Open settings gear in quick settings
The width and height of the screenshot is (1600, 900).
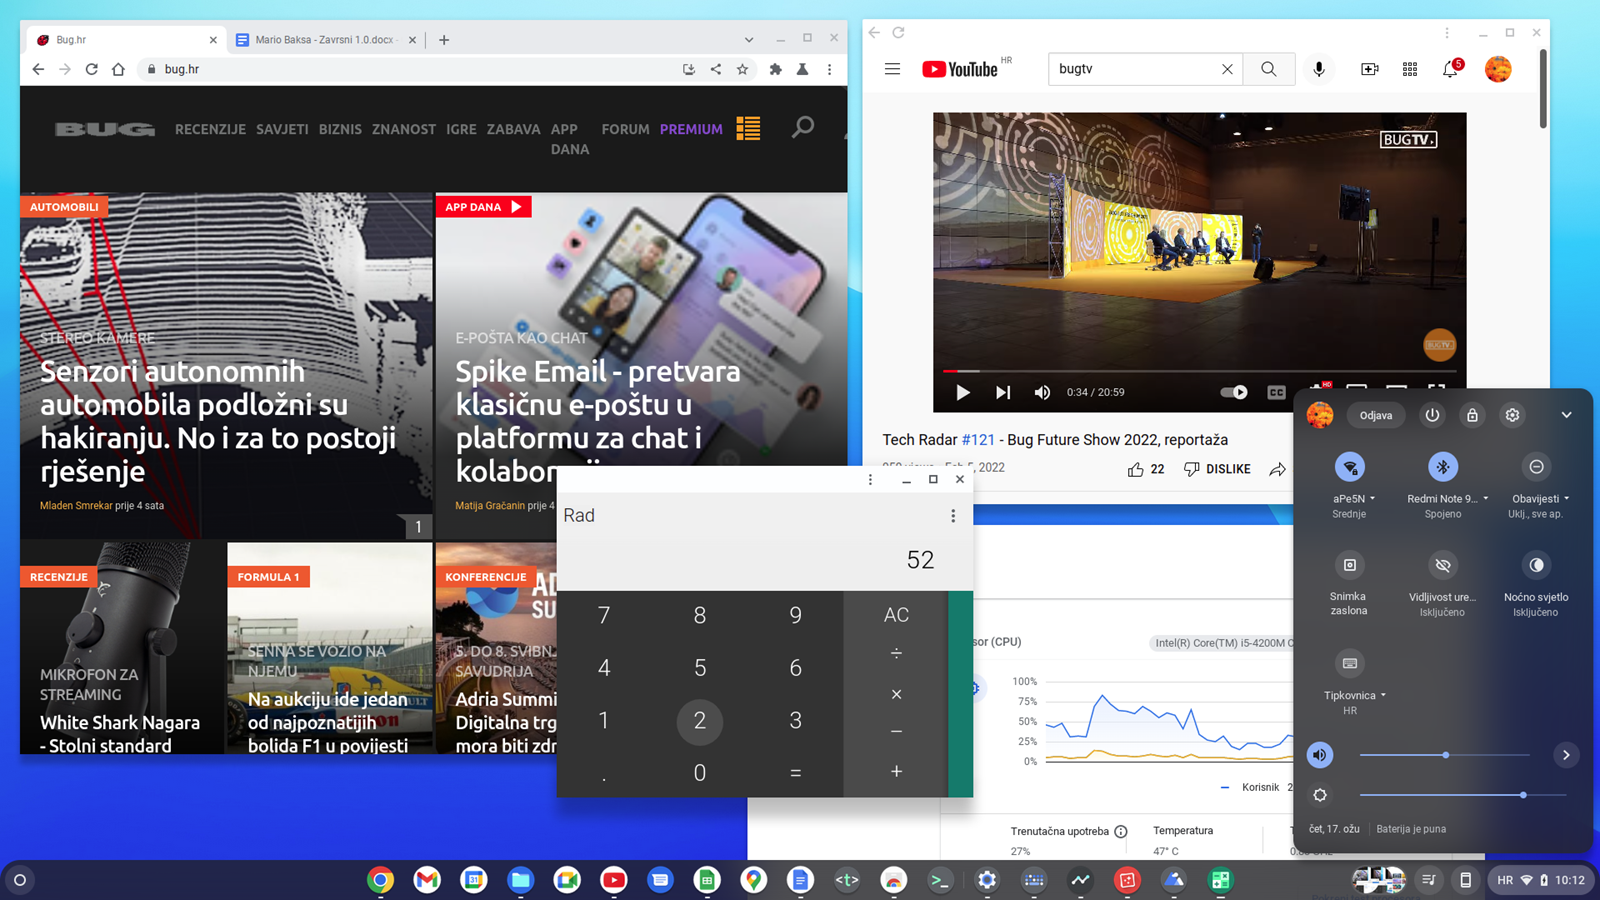(1512, 415)
